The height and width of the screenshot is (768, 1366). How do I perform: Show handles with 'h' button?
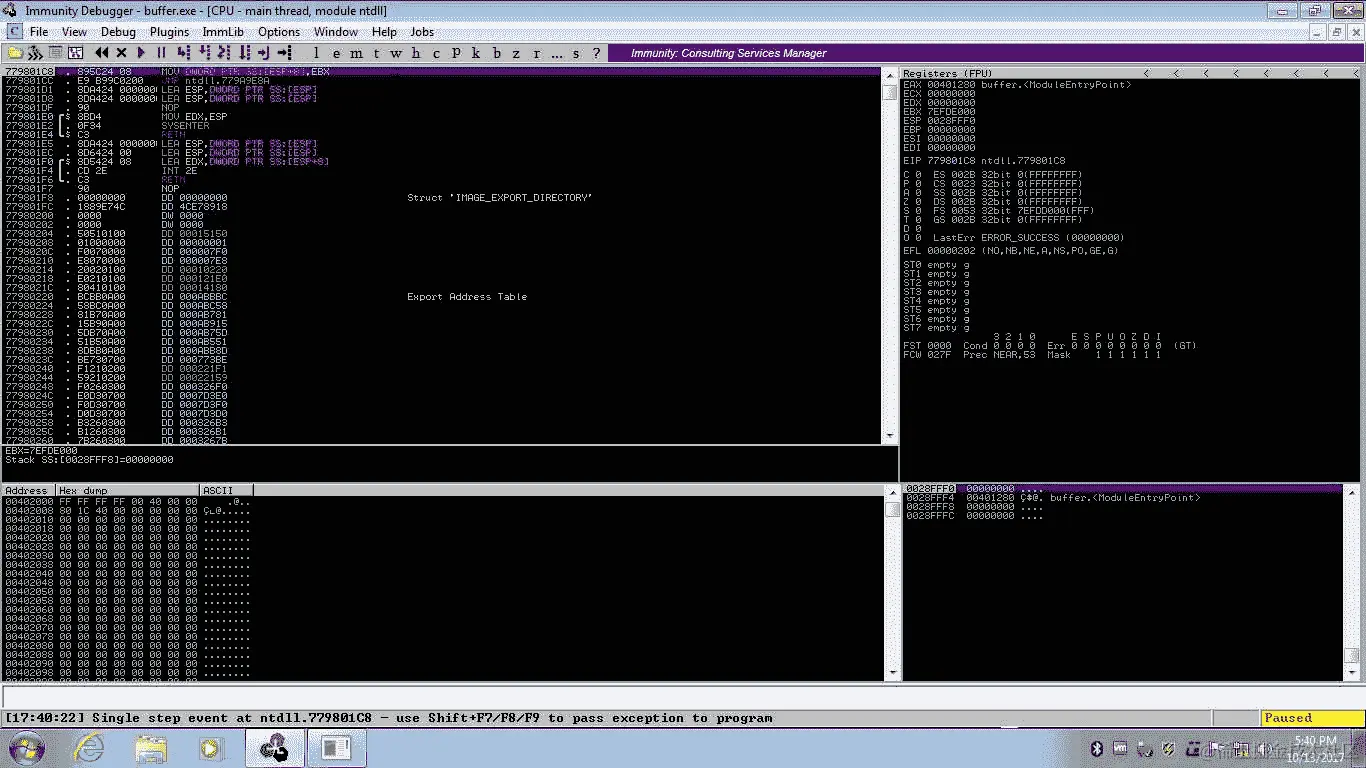[416, 53]
